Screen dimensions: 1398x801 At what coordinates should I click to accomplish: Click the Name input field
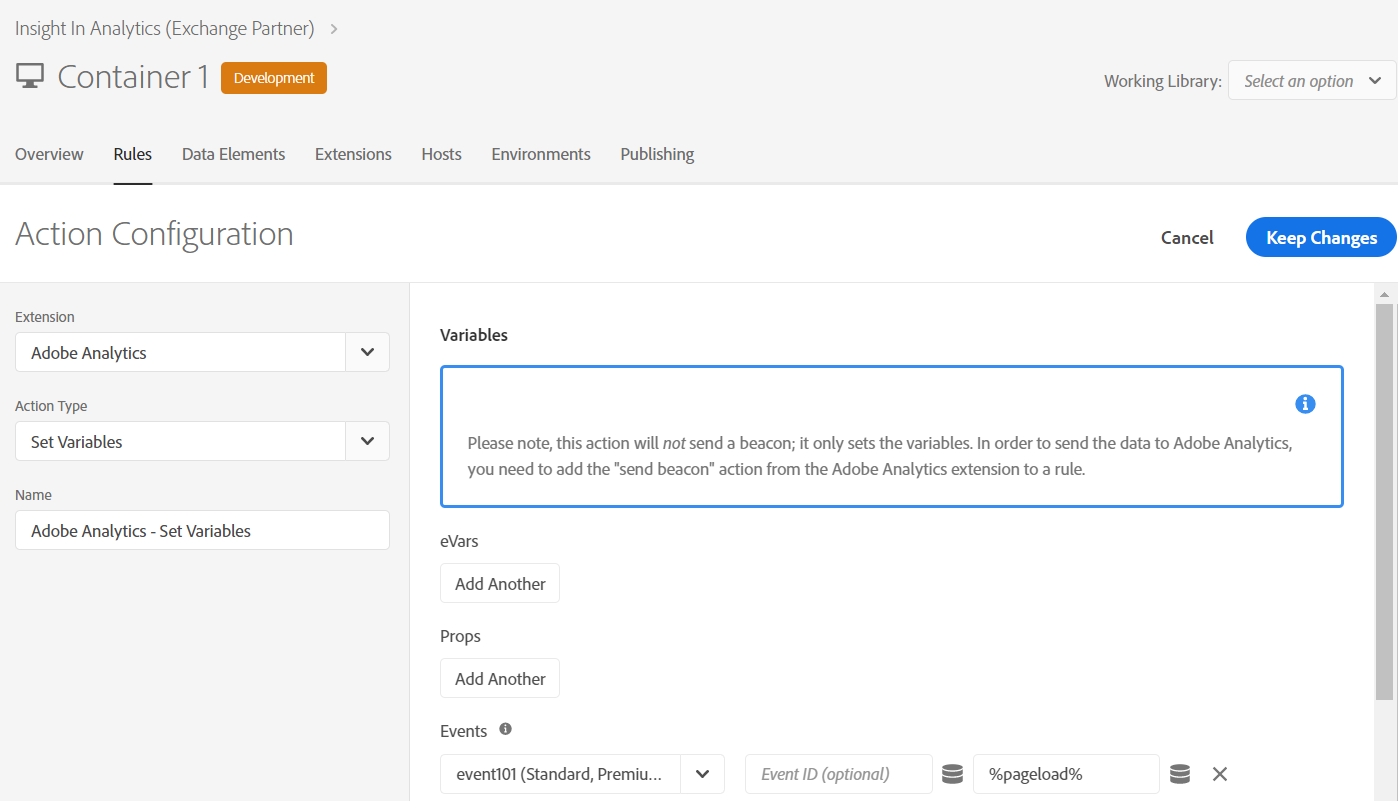(202, 530)
